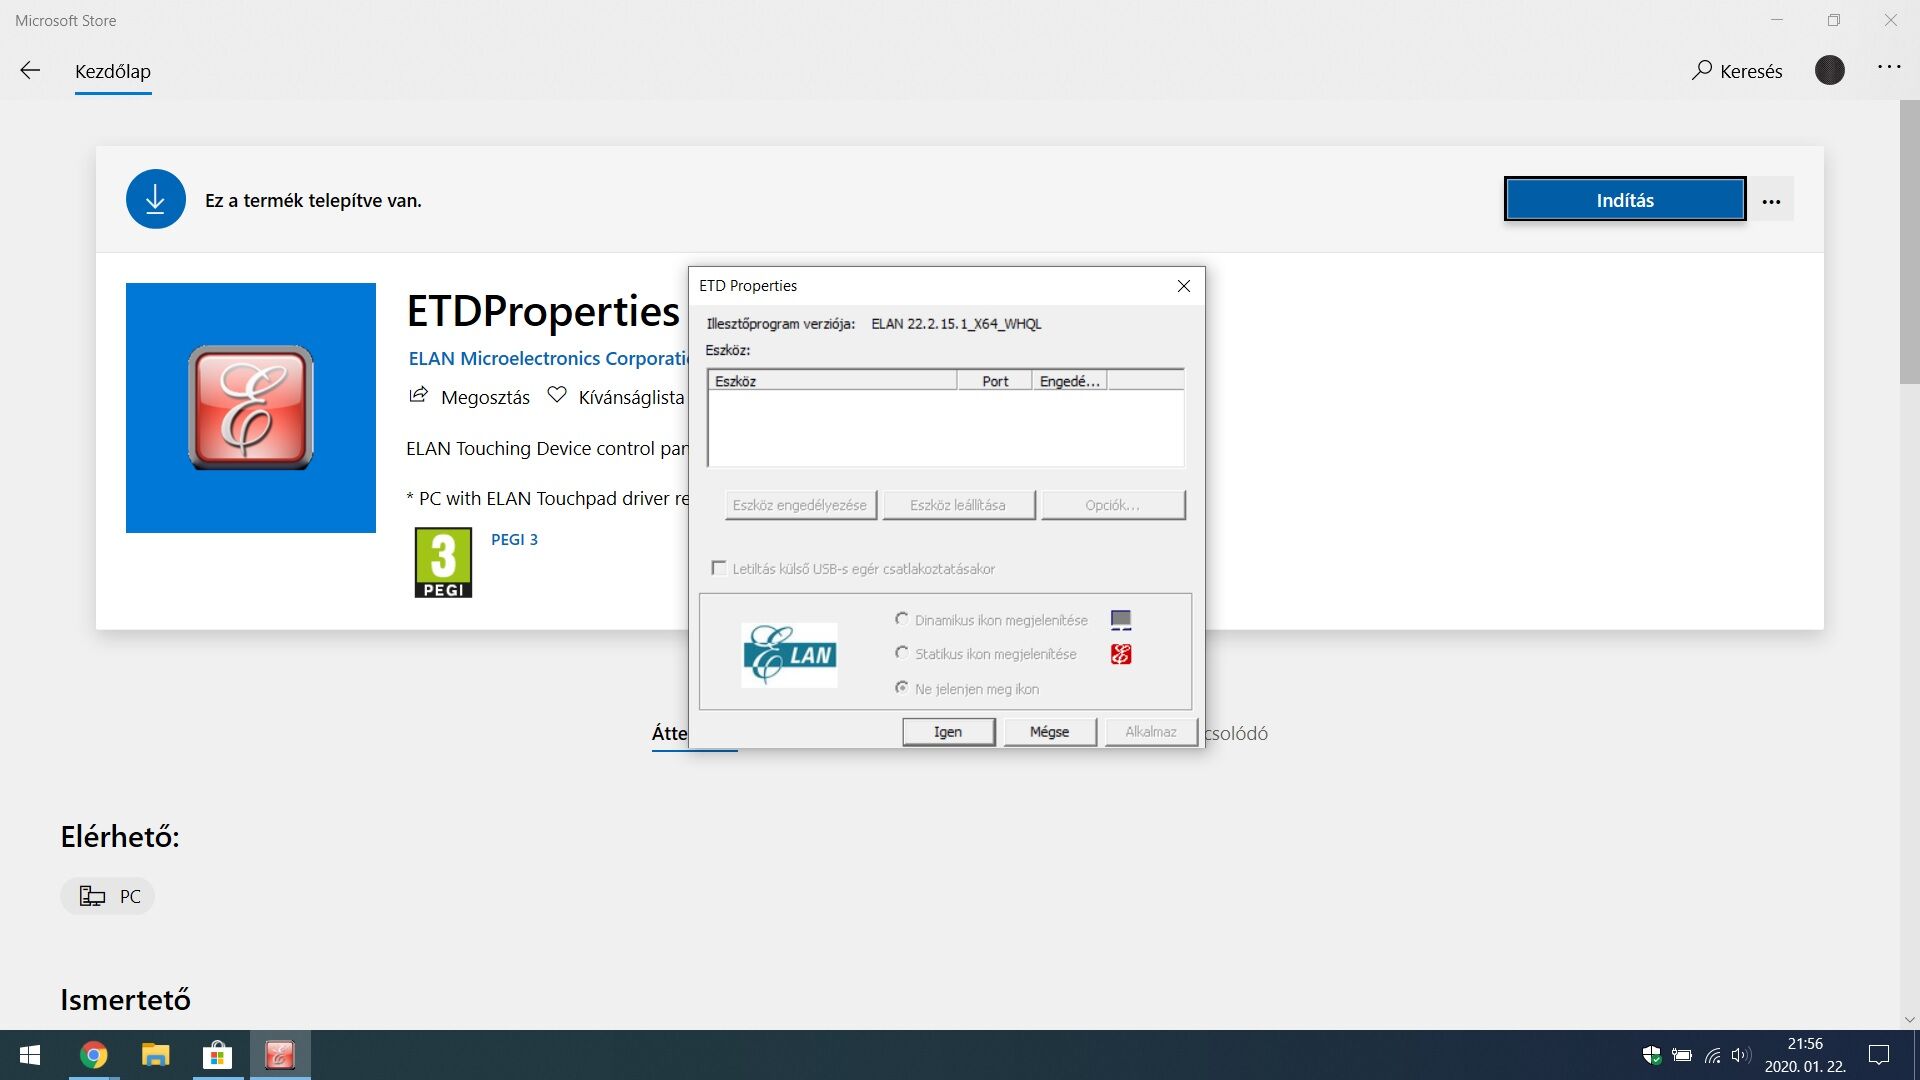Click the ETDProperties app title
The width and height of the screenshot is (1920, 1080).
tap(543, 311)
